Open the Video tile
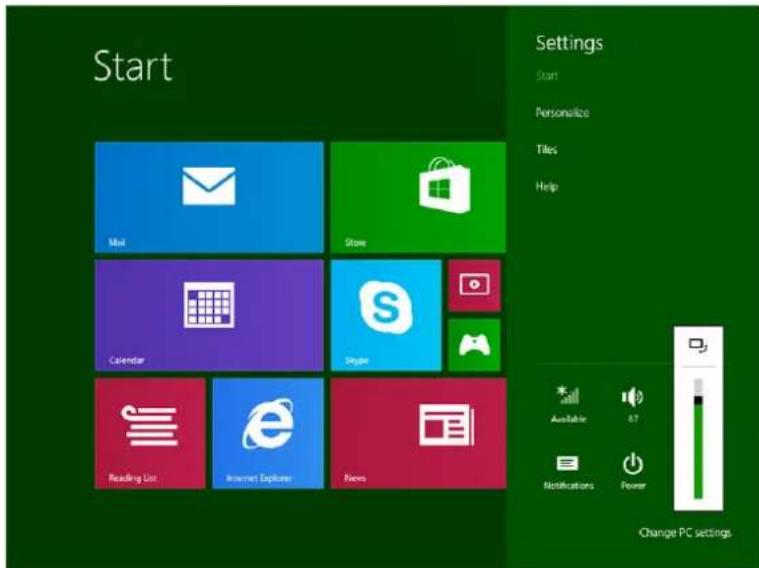Screen dimensions: 759x568 [474, 285]
